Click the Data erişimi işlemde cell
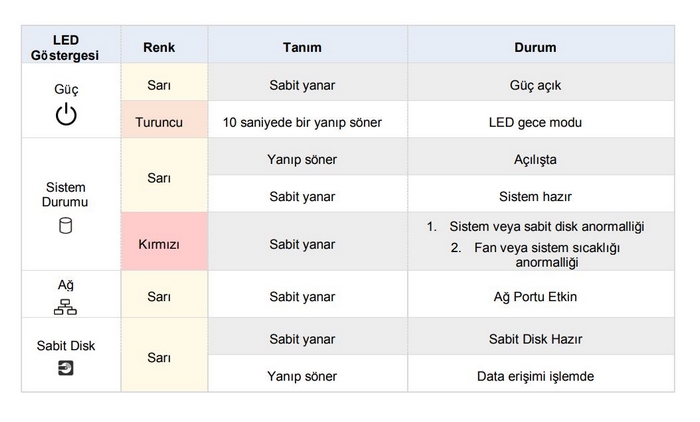700x422 pixels. click(541, 374)
